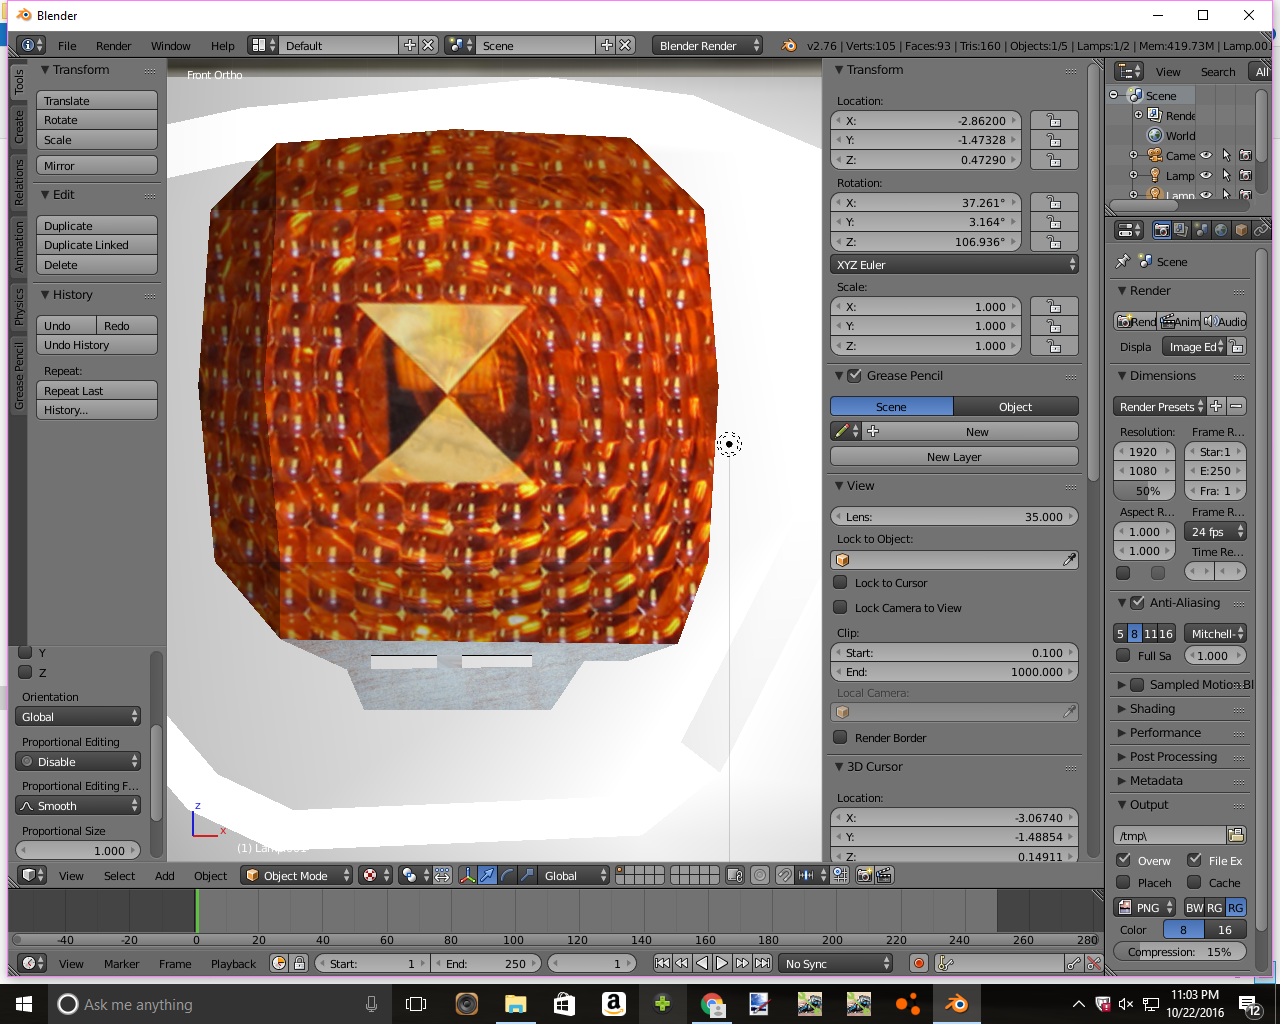Click the New Layer button
The image size is (1280, 1024).
tap(954, 457)
